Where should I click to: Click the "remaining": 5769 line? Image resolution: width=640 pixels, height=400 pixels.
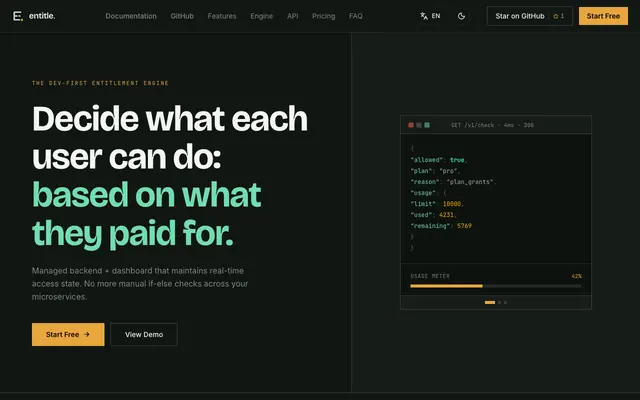[x=441, y=226]
